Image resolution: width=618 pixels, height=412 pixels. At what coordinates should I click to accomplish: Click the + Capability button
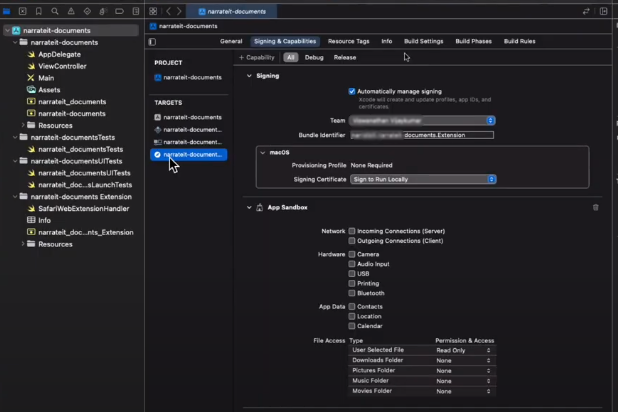[x=256, y=58]
